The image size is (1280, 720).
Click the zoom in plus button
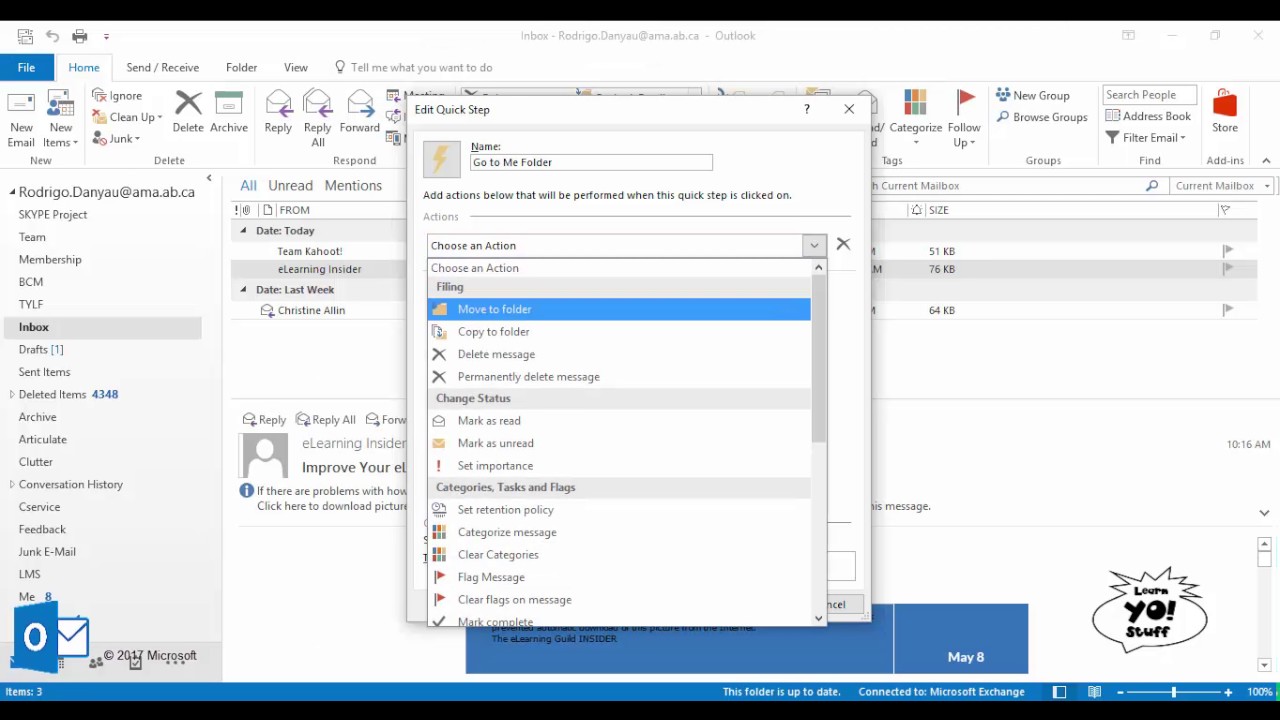pos(1228,692)
